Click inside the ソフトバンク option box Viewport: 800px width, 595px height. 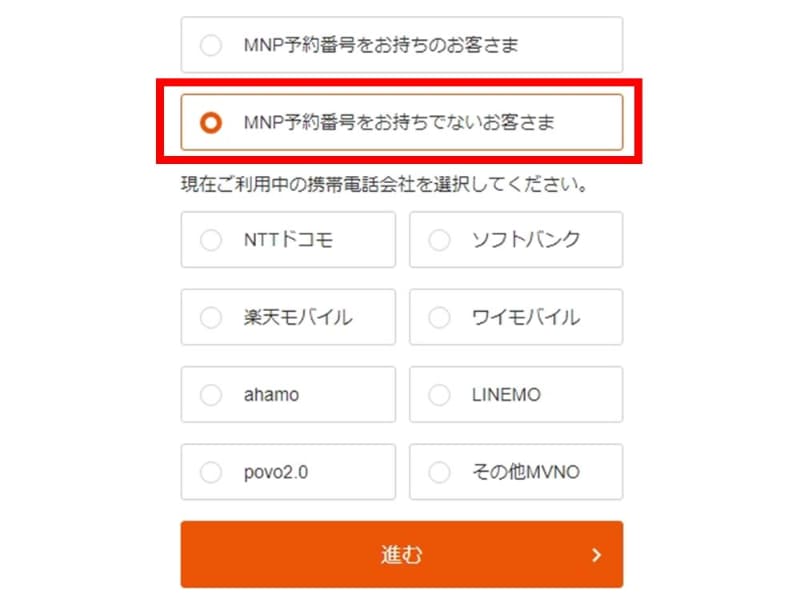pos(516,240)
